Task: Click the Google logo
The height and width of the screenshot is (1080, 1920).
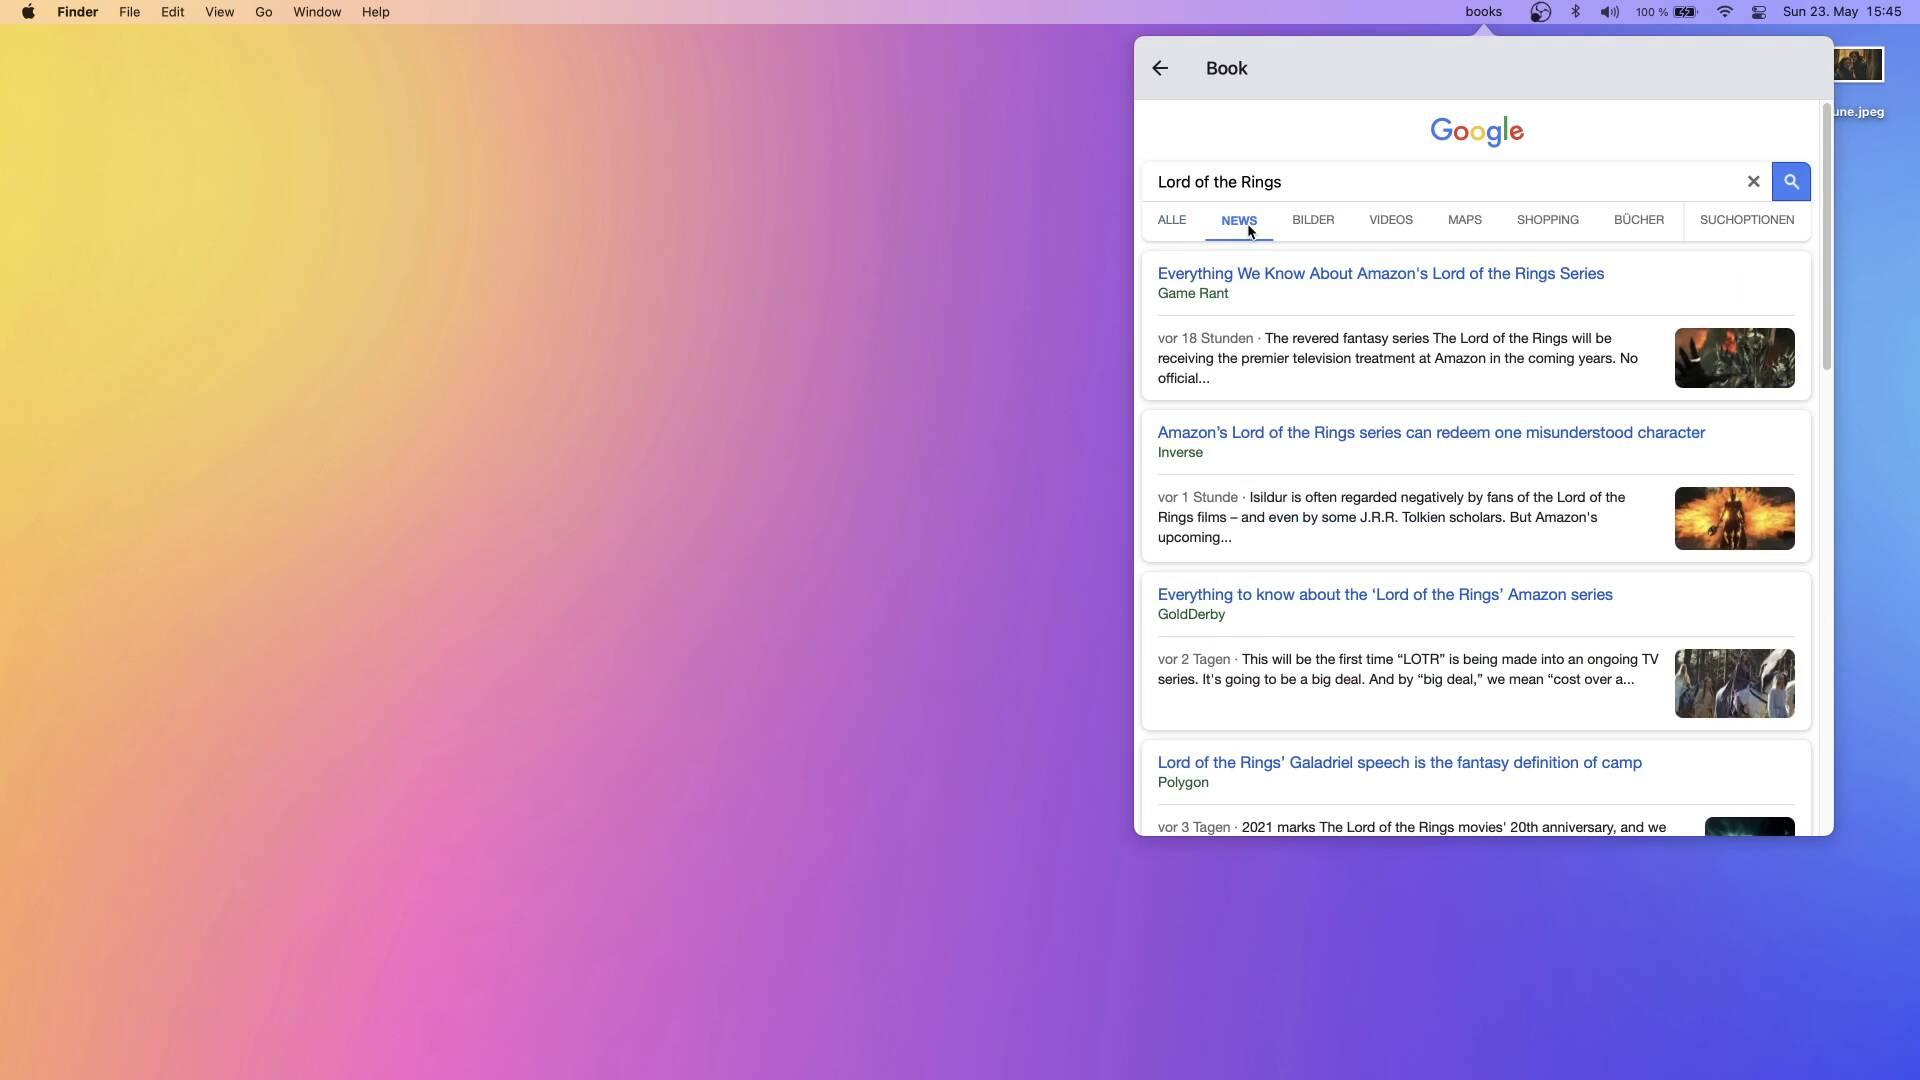Action: point(1477,132)
